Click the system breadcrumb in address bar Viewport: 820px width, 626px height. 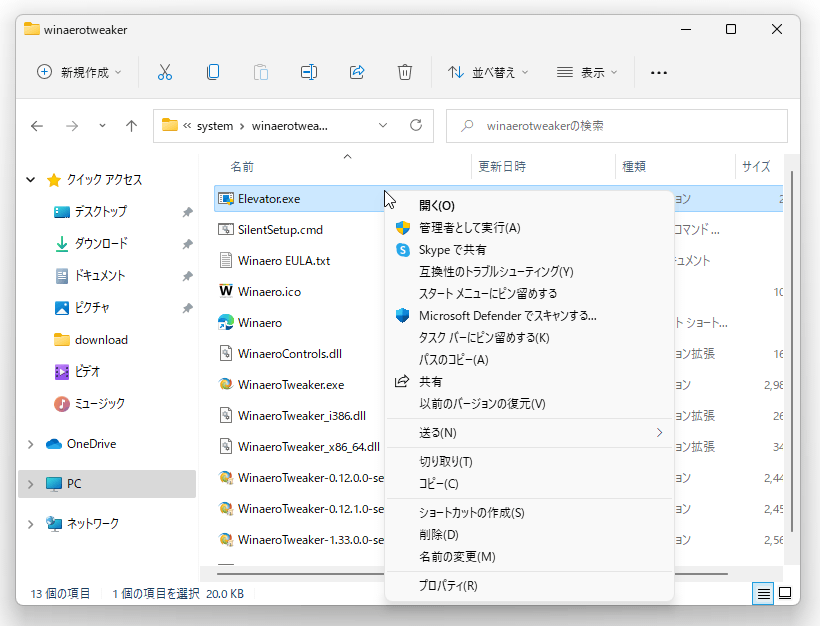(x=215, y=126)
